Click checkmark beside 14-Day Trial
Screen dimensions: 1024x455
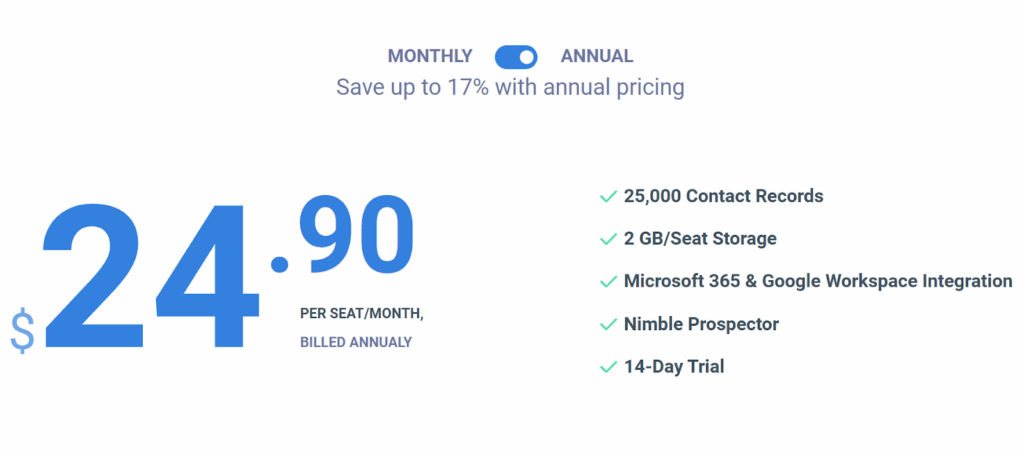tap(607, 367)
